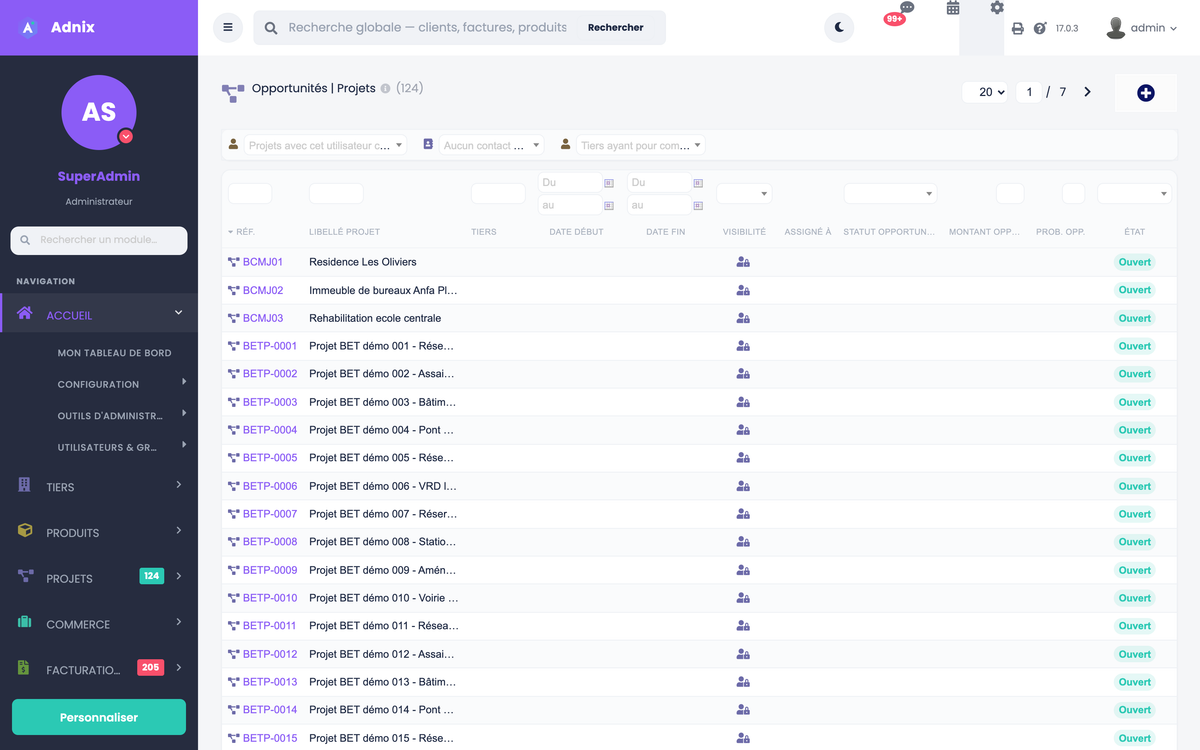Click the info icon beside Opportunités | Projets
The height and width of the screenshot is (750, 1200).
point(386,89)
